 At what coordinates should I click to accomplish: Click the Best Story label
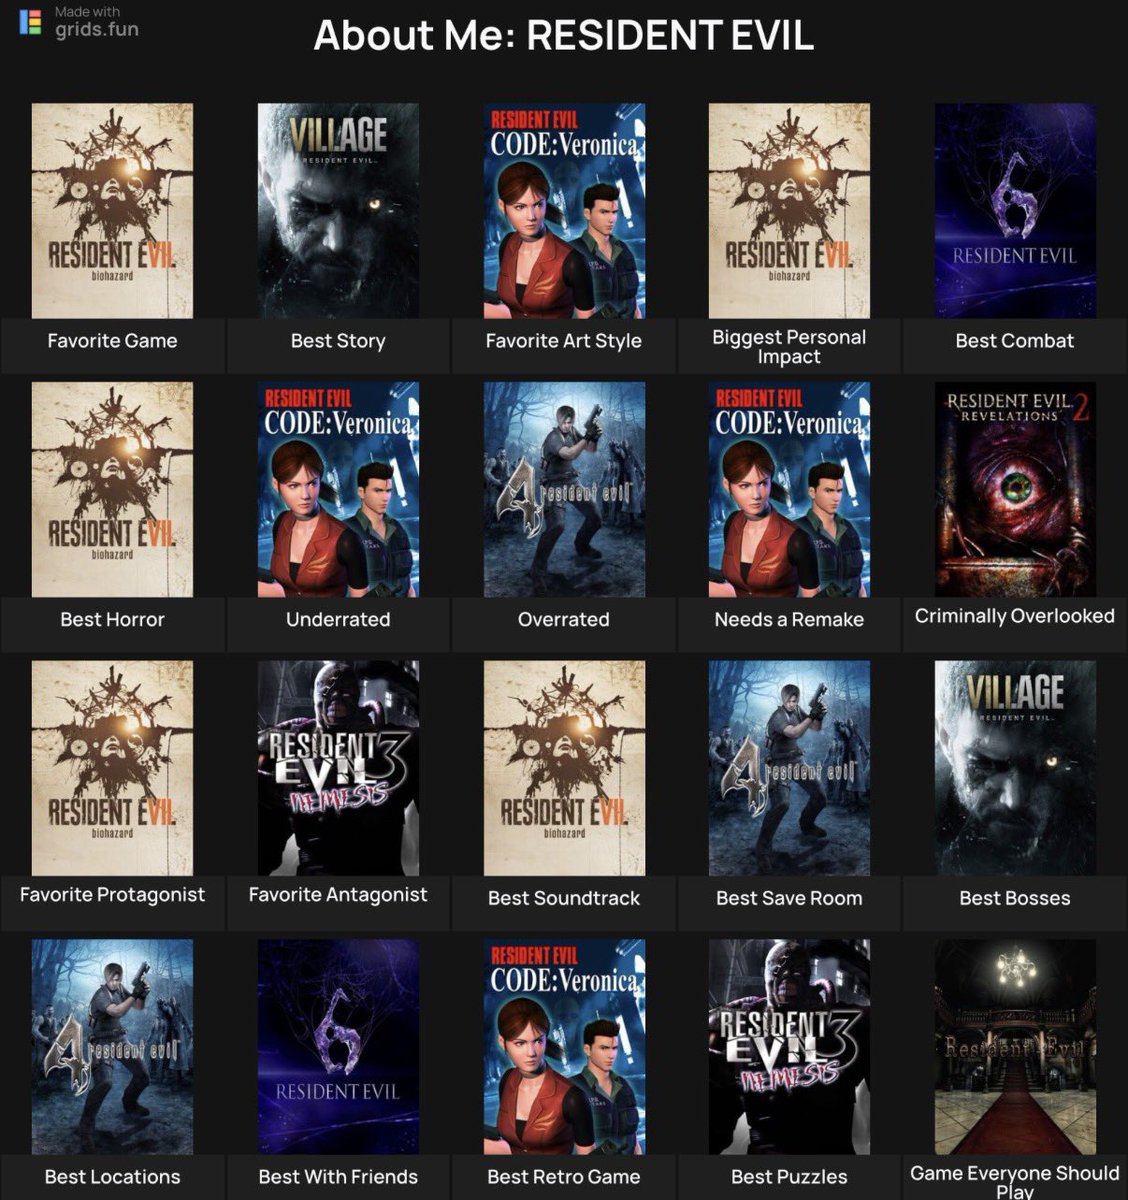(338, 341)
